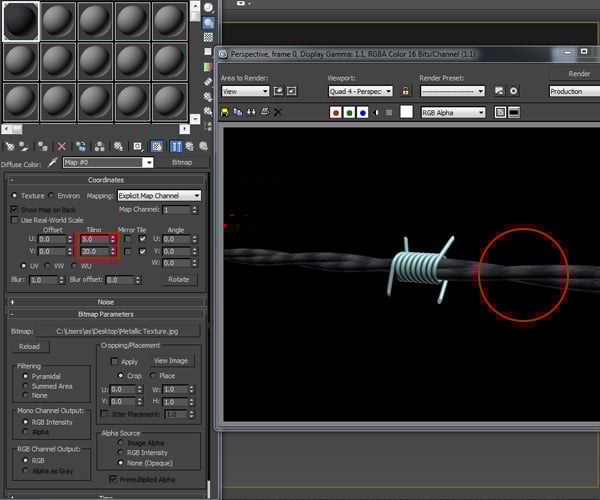The image size is (600, 500).
Task: Click the U Tiling input field
Action: pos(94,240)
